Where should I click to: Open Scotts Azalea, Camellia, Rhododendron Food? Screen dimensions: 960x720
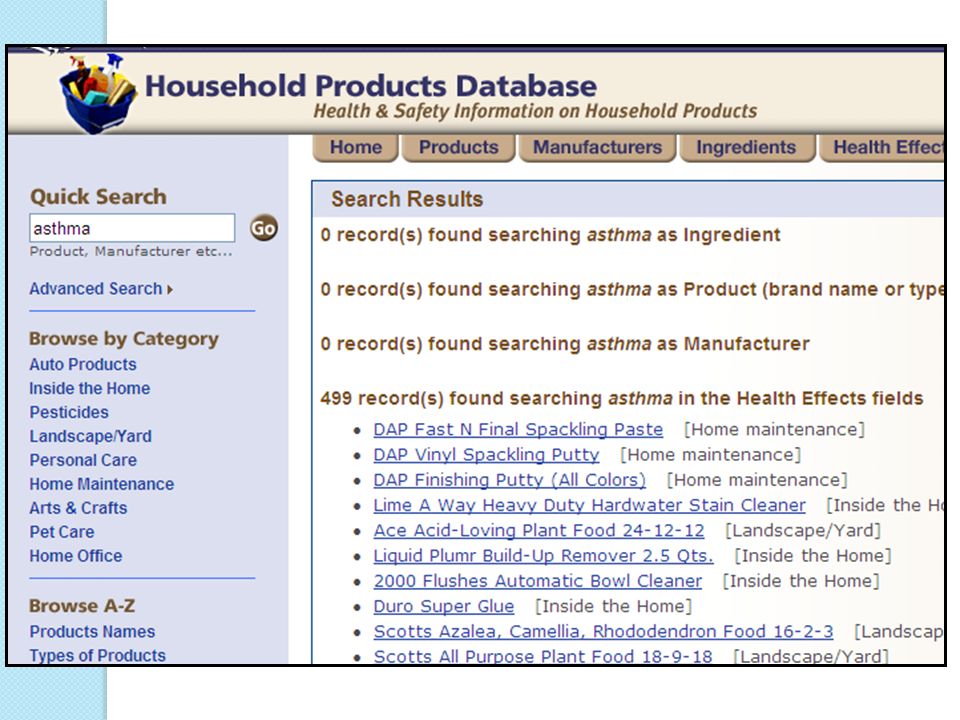pos(604,631)
